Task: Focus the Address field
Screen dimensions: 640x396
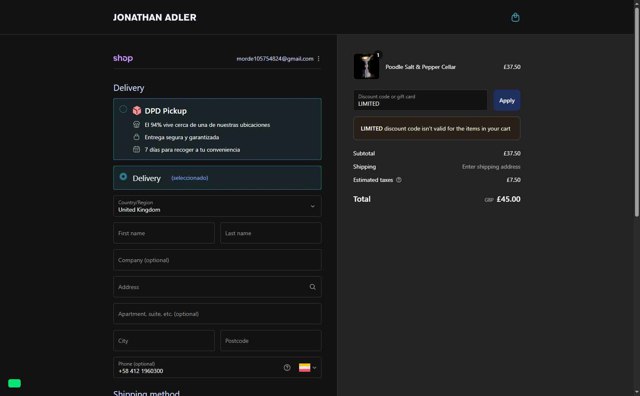Action: [x=217, y=287]
